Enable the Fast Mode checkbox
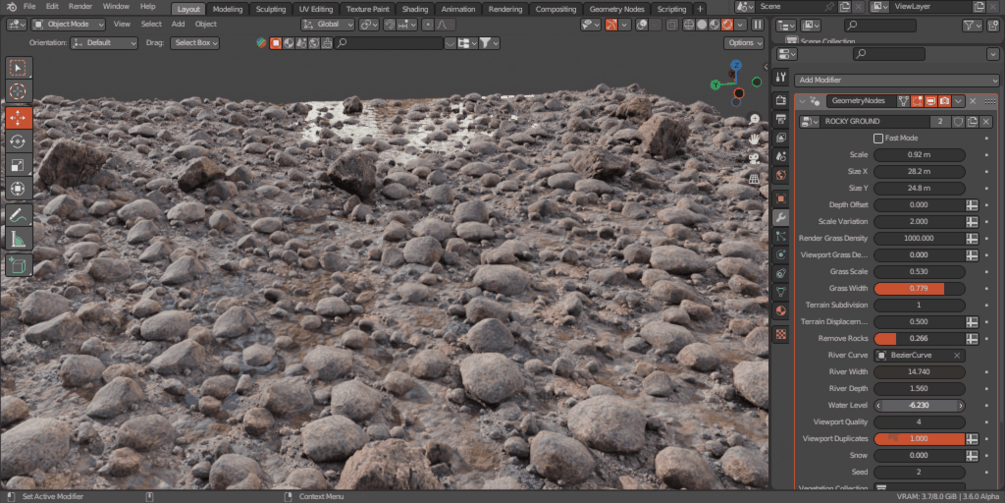The width and height of the screenshot is (1005, 503). tap(878, 138)
